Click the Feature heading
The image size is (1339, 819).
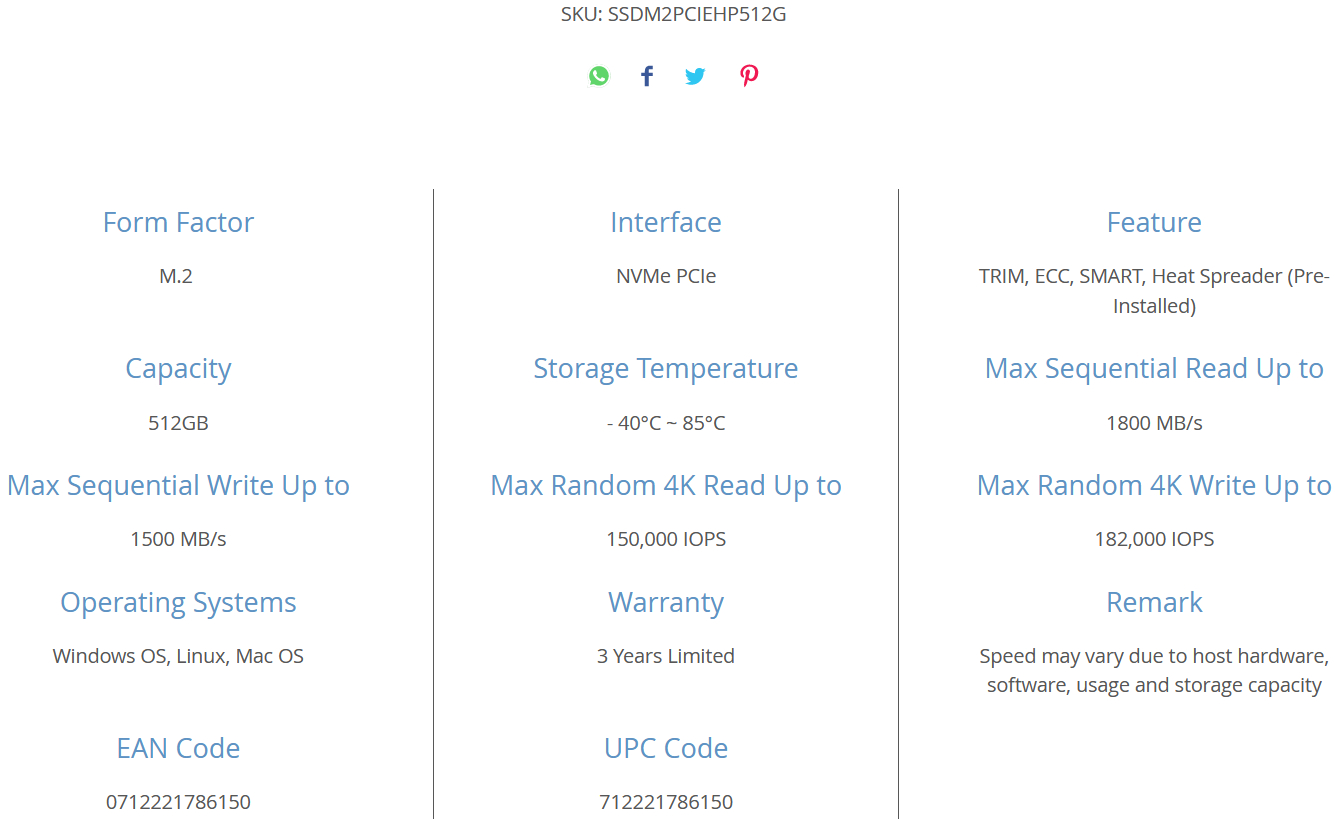pyautogui.click(x=1154, y=222)
